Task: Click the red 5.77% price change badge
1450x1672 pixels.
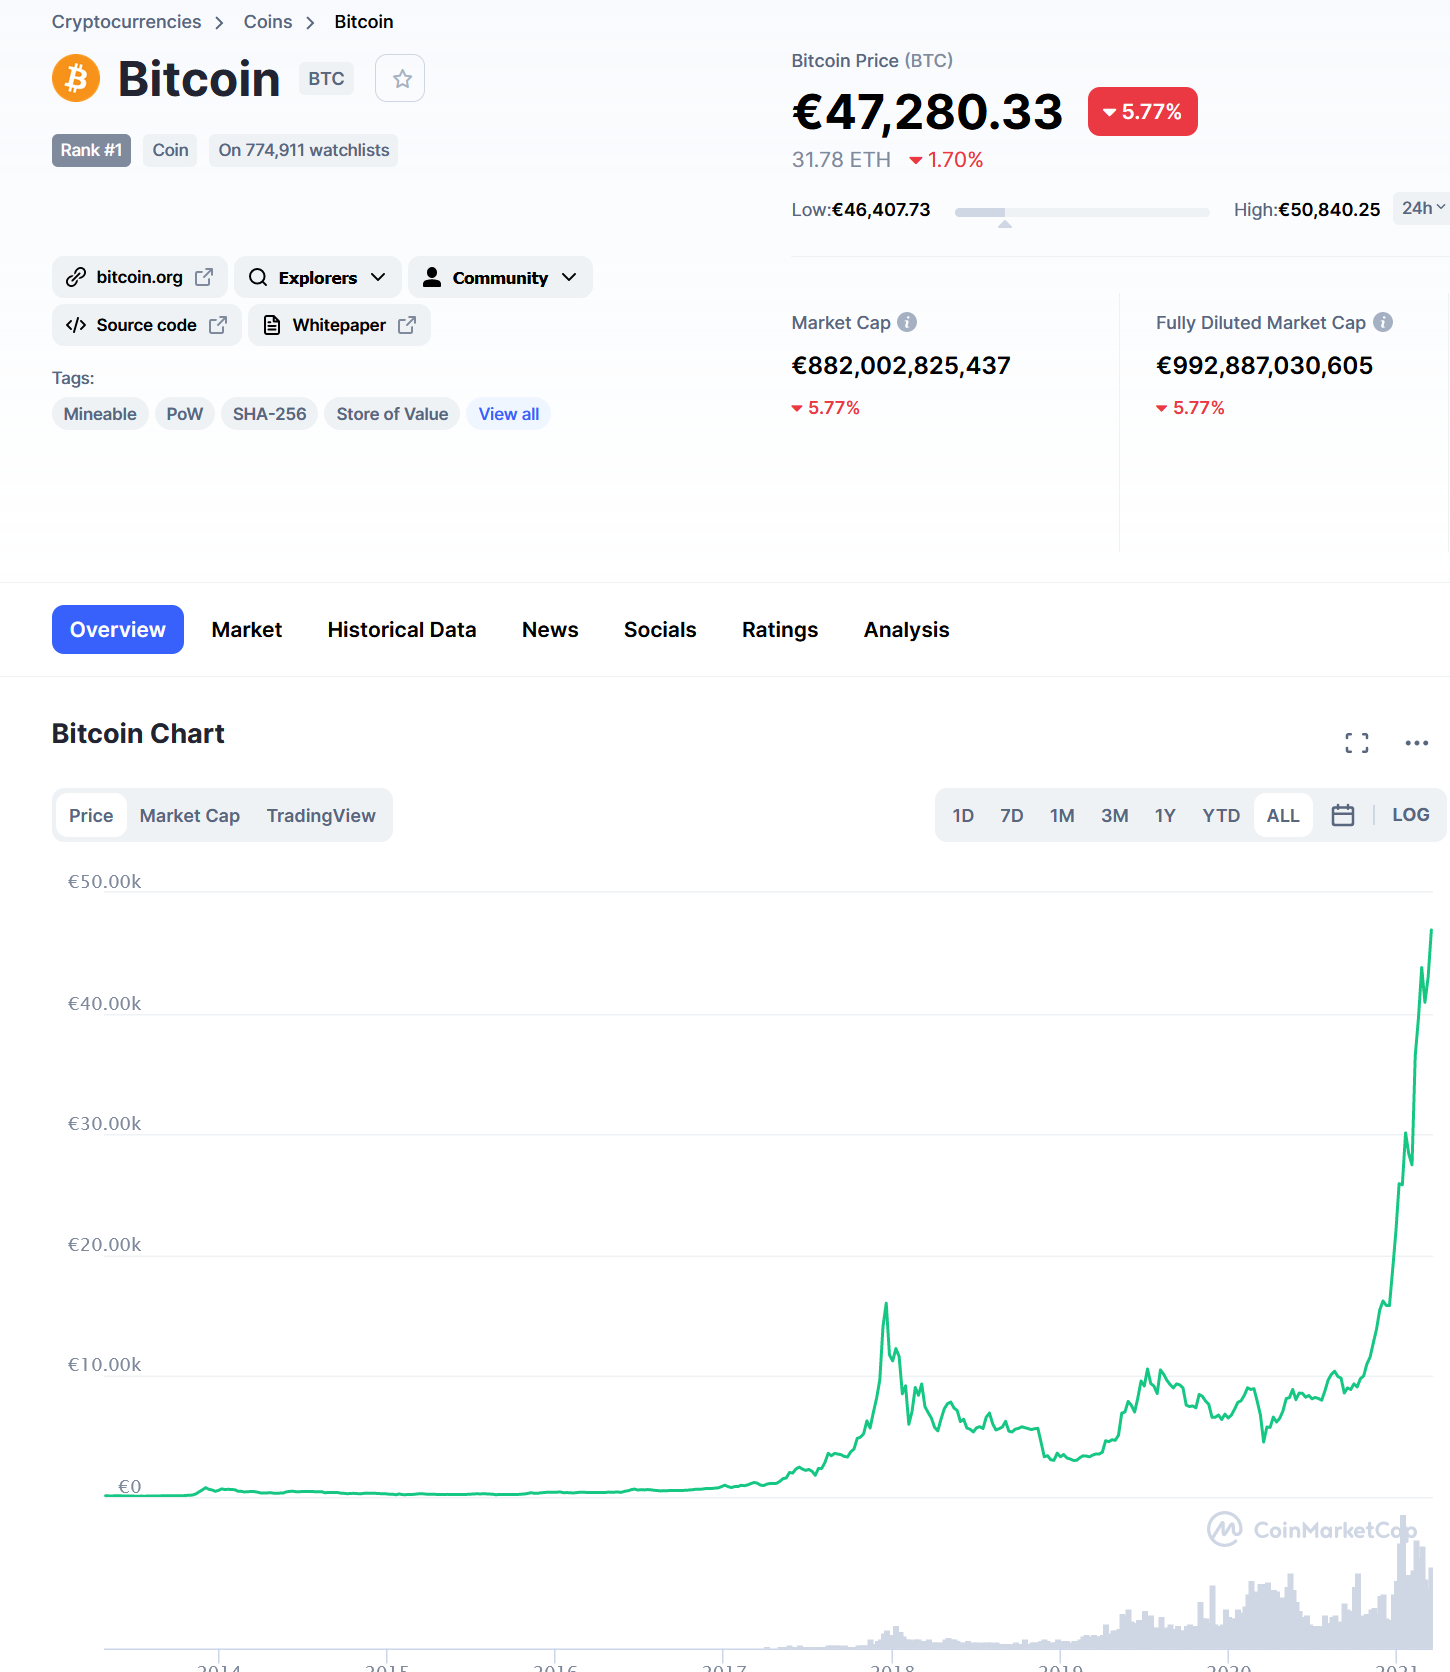Action: pos(1143,111)
